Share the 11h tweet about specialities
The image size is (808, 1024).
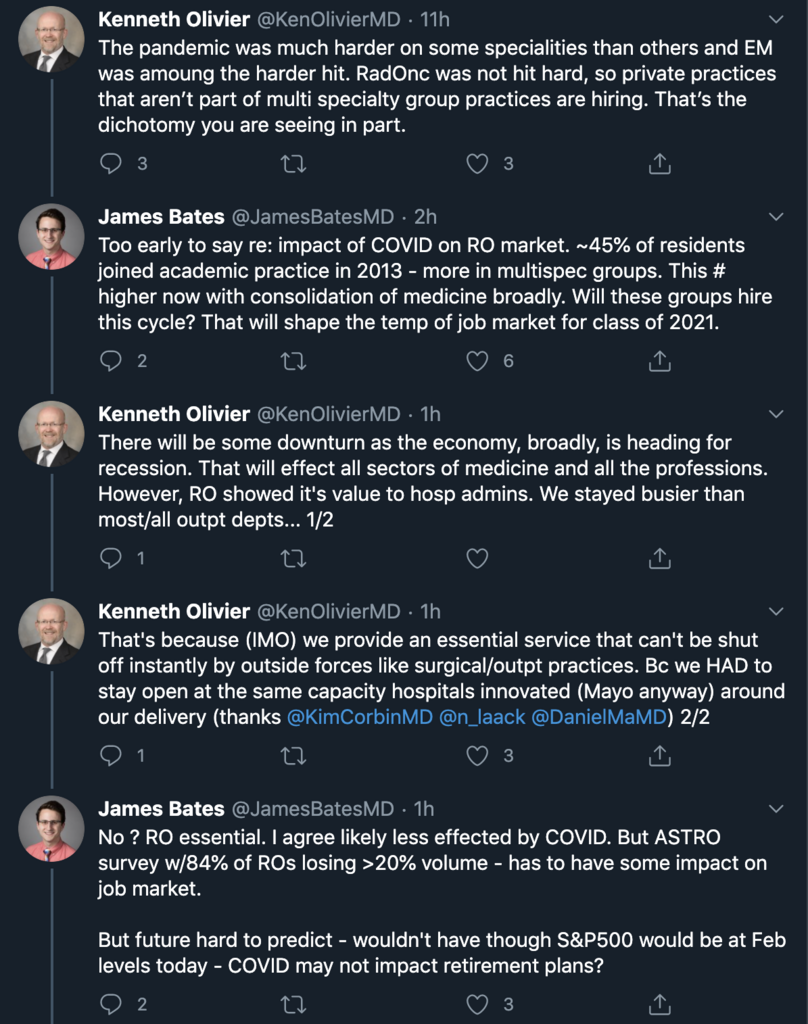pyautogui.click(x=660, y=163)
